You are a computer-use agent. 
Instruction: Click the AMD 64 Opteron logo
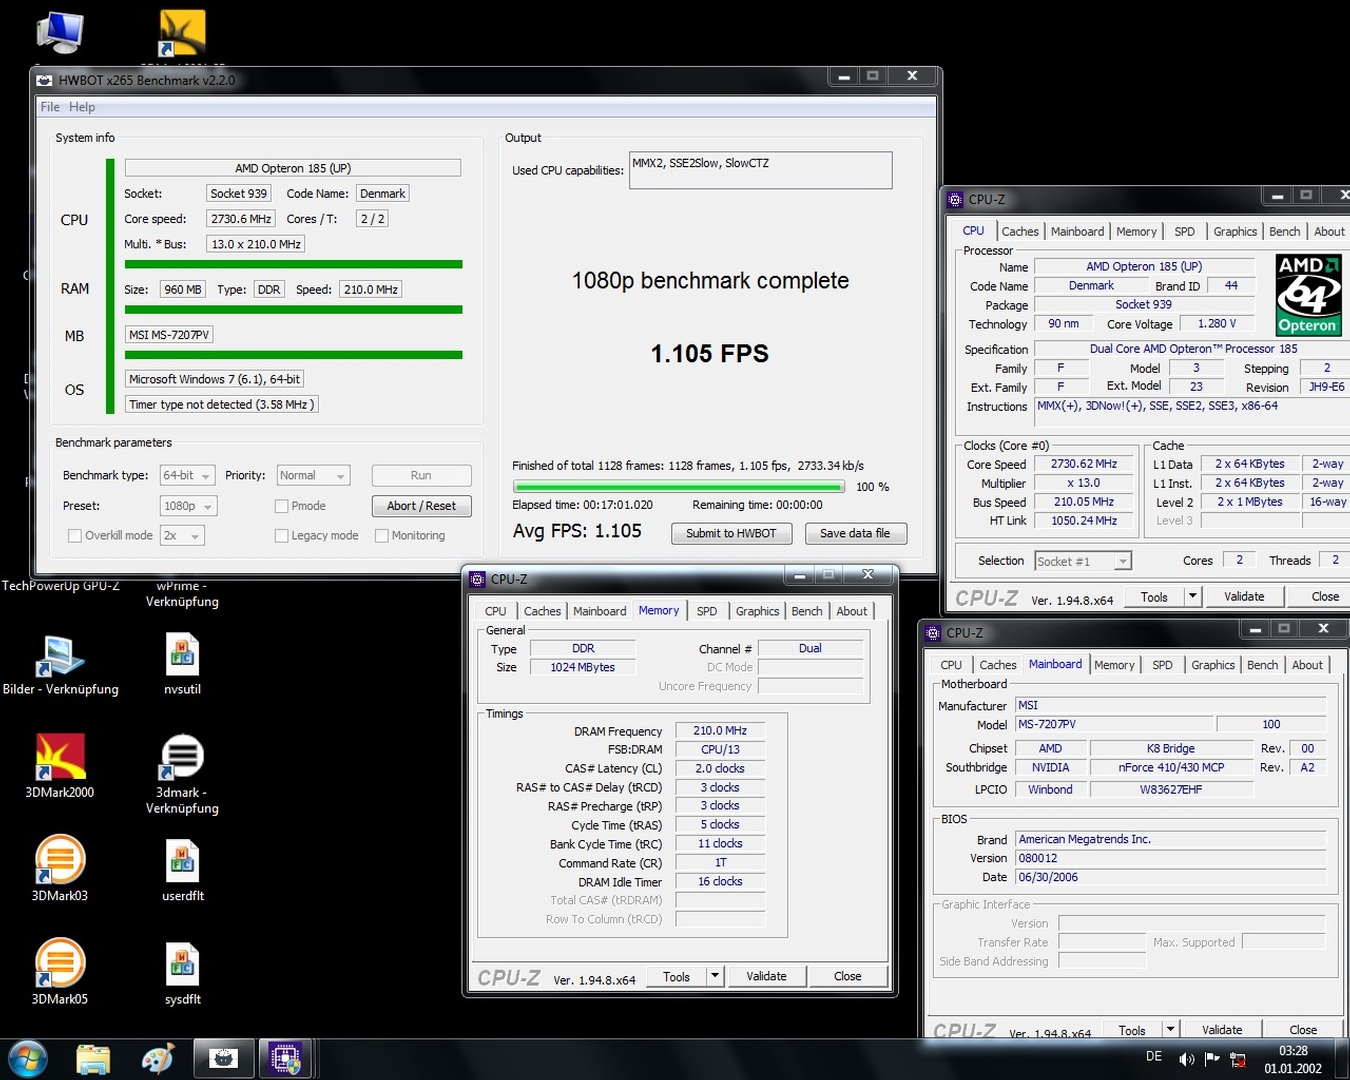point(1309,295)
